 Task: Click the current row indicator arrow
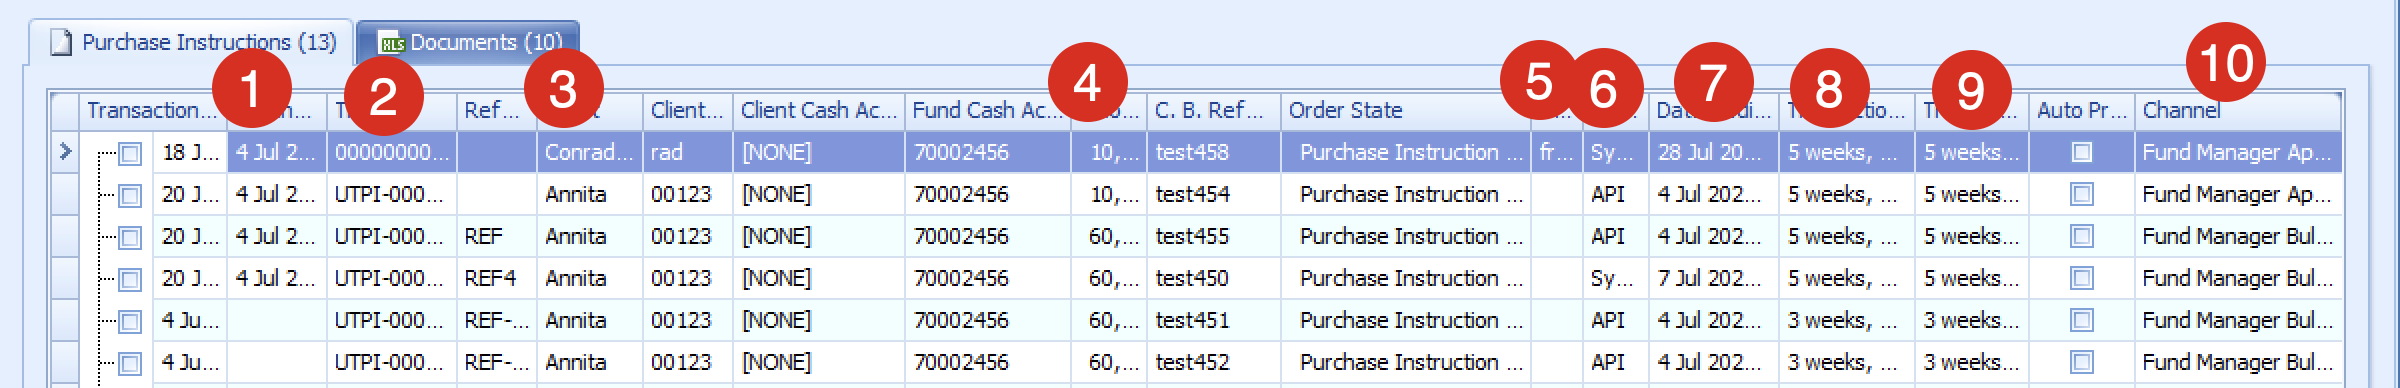click(65, 152)
